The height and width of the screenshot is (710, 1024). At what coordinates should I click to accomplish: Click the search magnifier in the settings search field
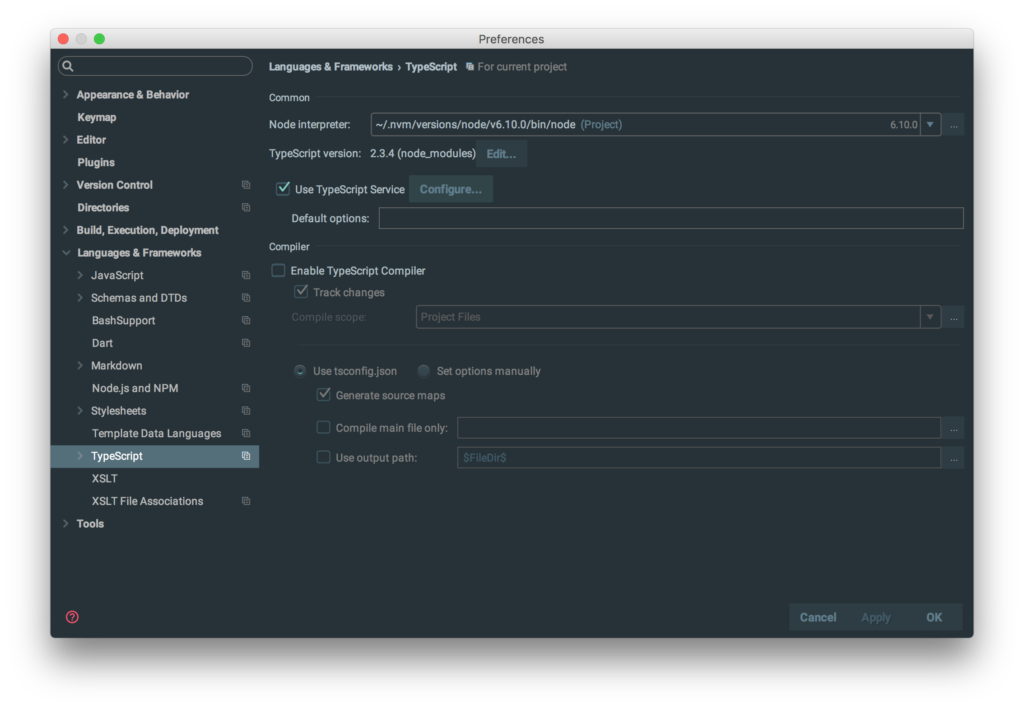[x=67, y=65]
